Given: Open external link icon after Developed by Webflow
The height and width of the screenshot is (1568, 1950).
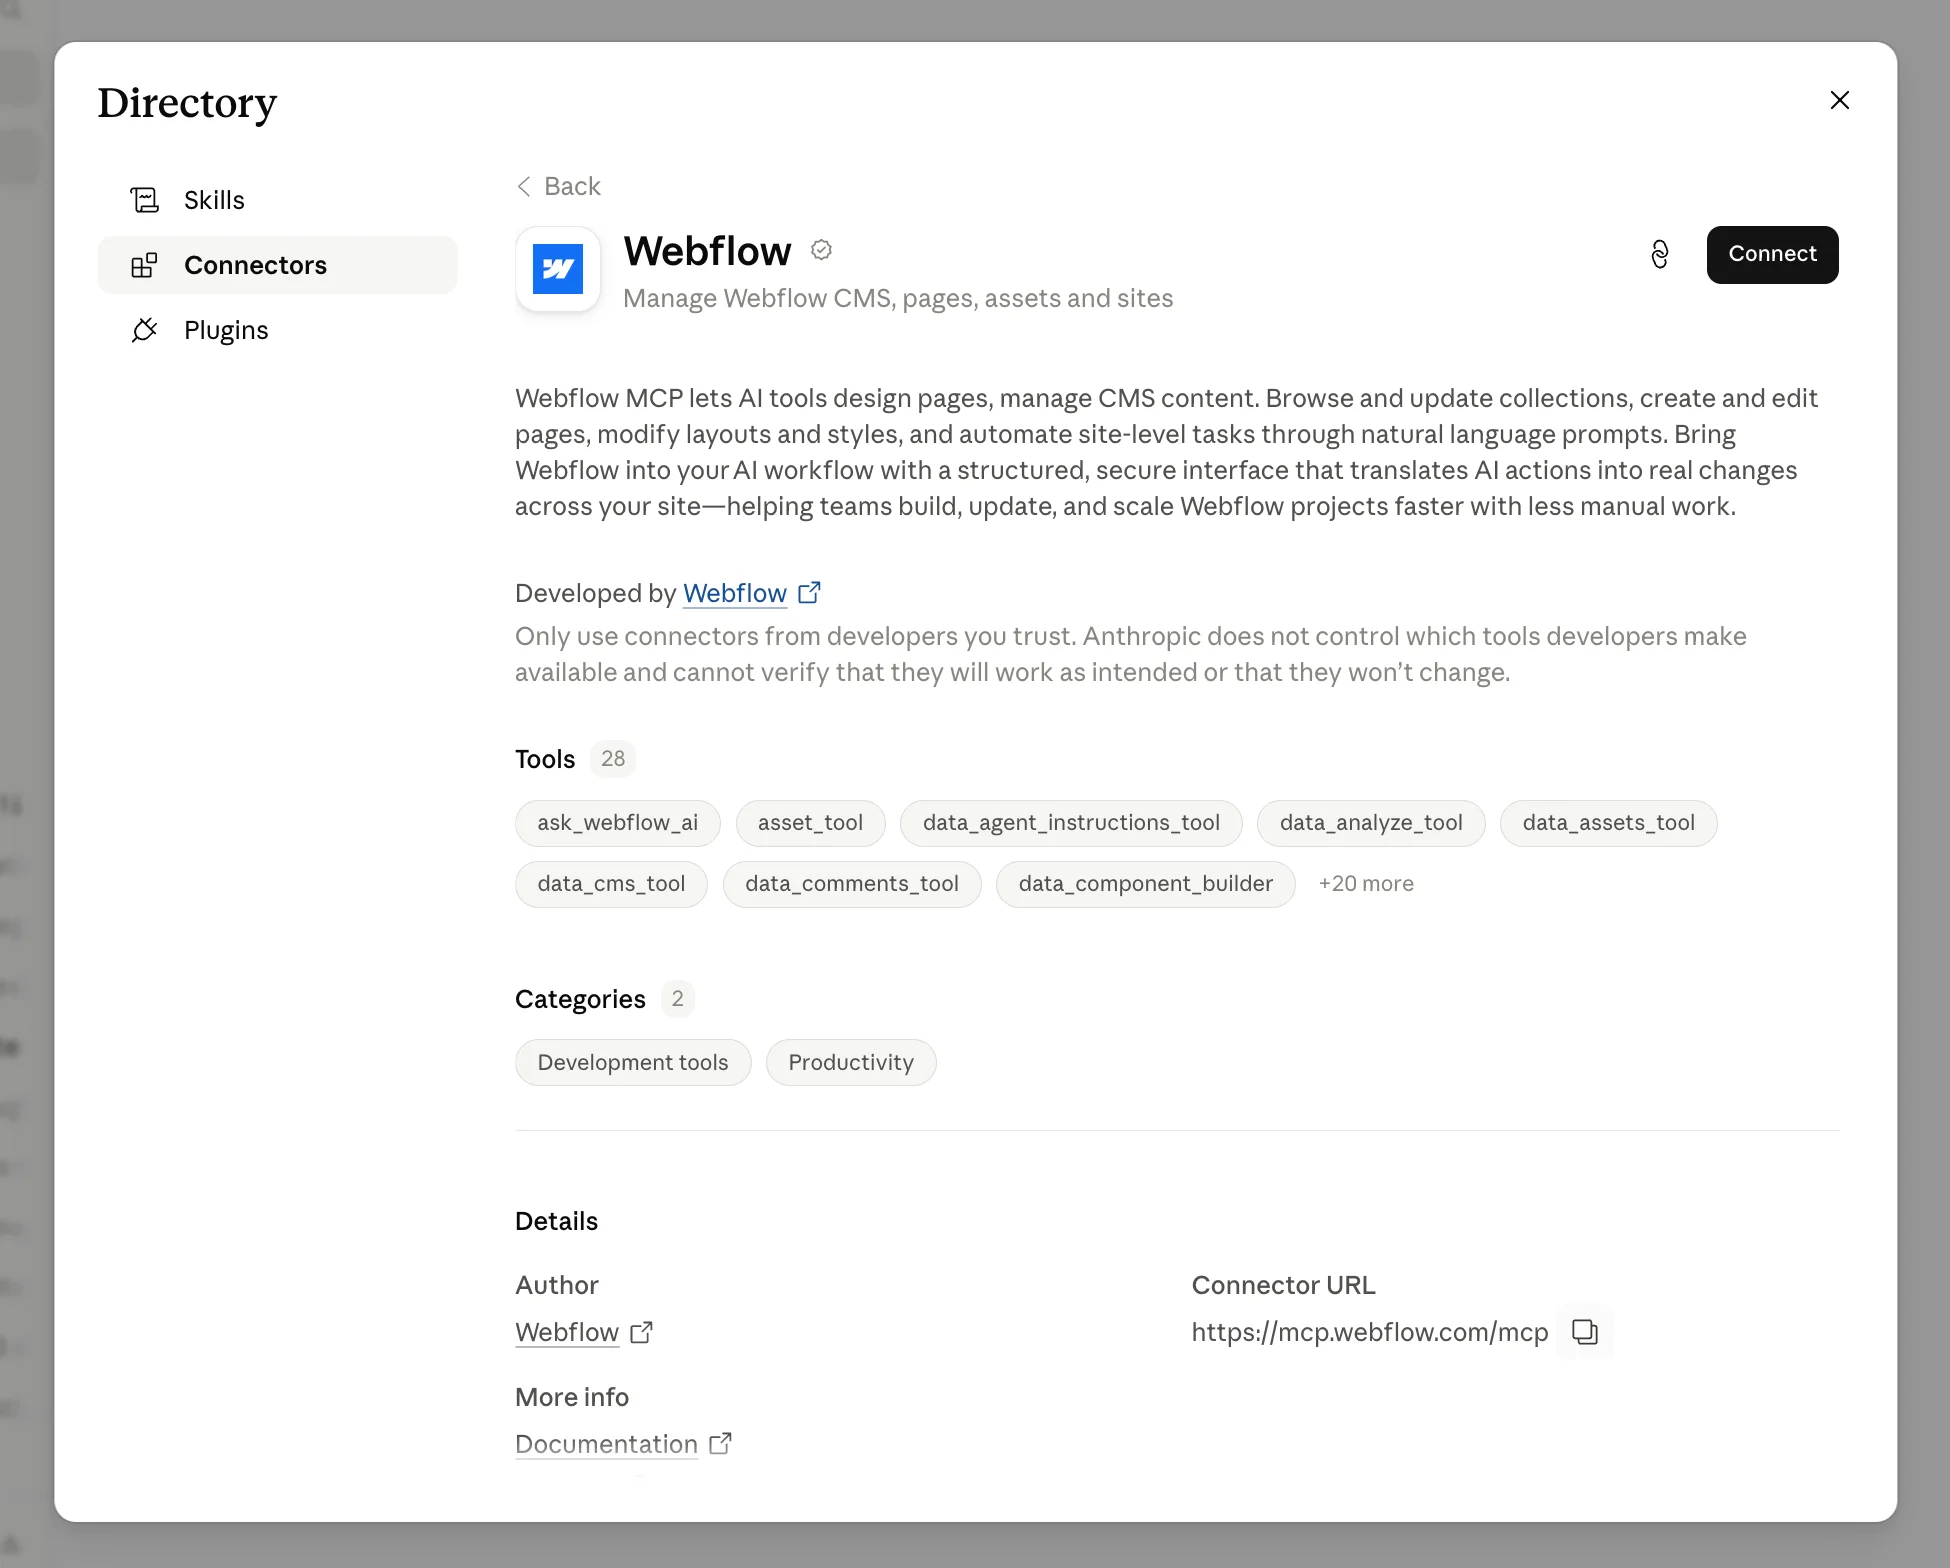Looking at the screenshot, I should [x=809, y=593].
